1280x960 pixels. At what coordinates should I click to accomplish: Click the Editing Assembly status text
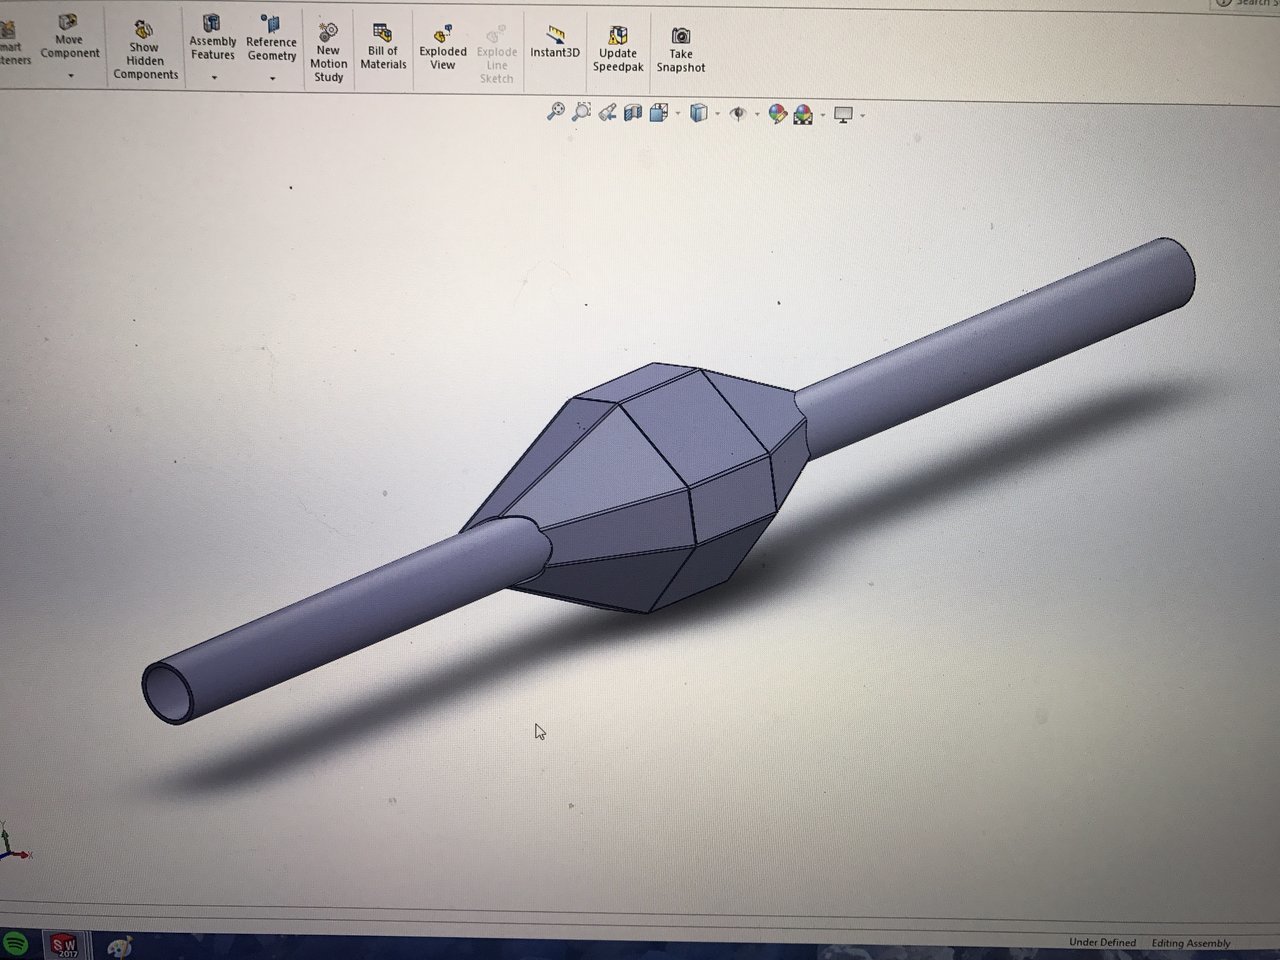point(1191,943)
